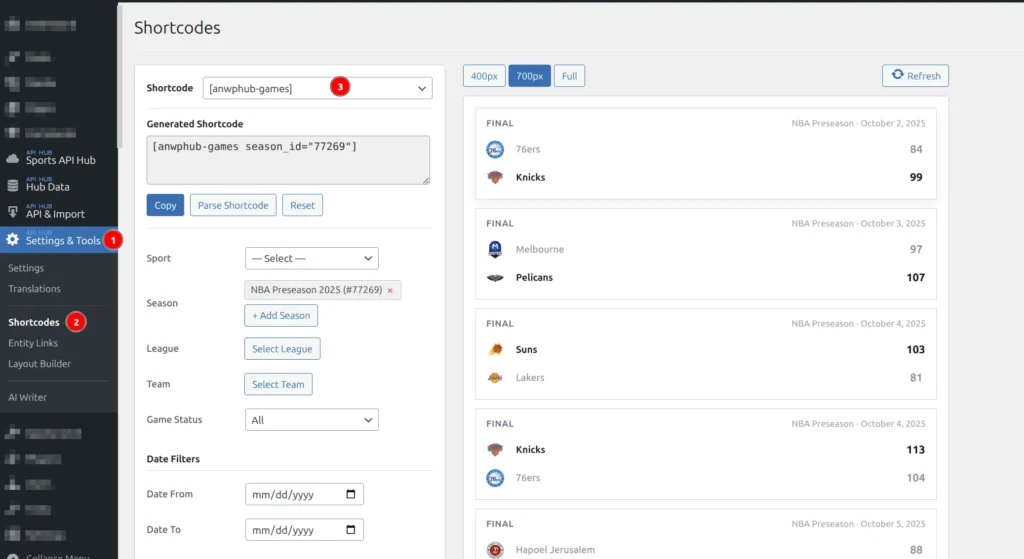The image size is (1024, 559).
Task: Reset the shortcode form
Action: click(x=302, y=205)
